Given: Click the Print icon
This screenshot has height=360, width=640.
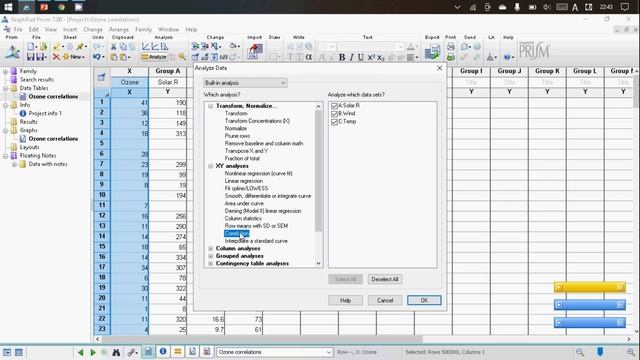Looking at the screenshot, I should click(x=451, y=47).
